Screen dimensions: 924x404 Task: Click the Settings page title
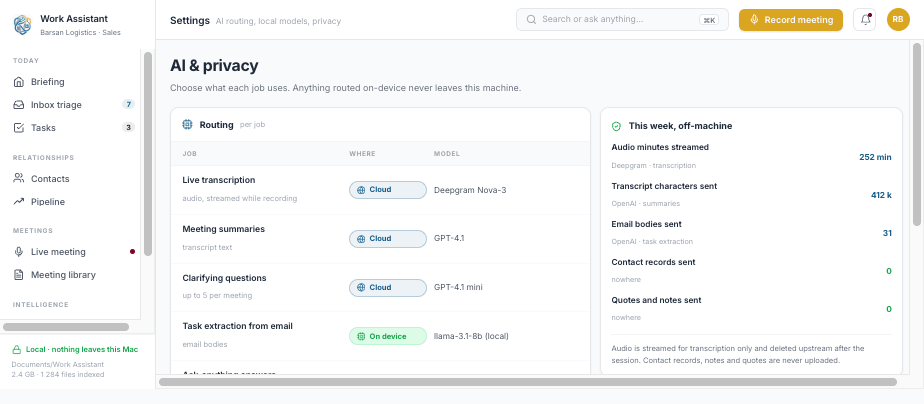click(x=190, y=21)
